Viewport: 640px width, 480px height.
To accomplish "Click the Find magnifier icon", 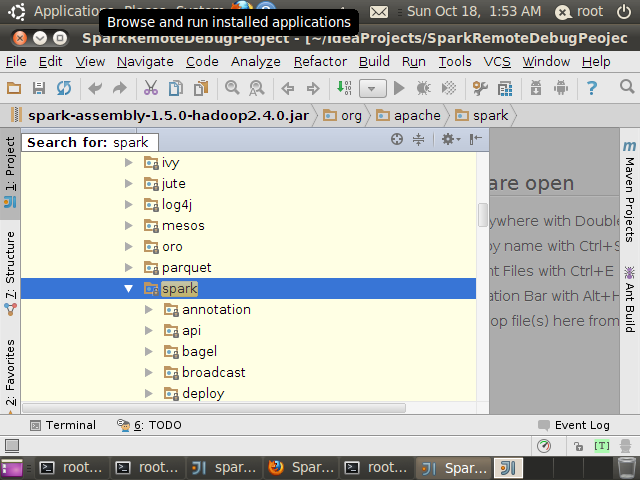I will (232, 88).
